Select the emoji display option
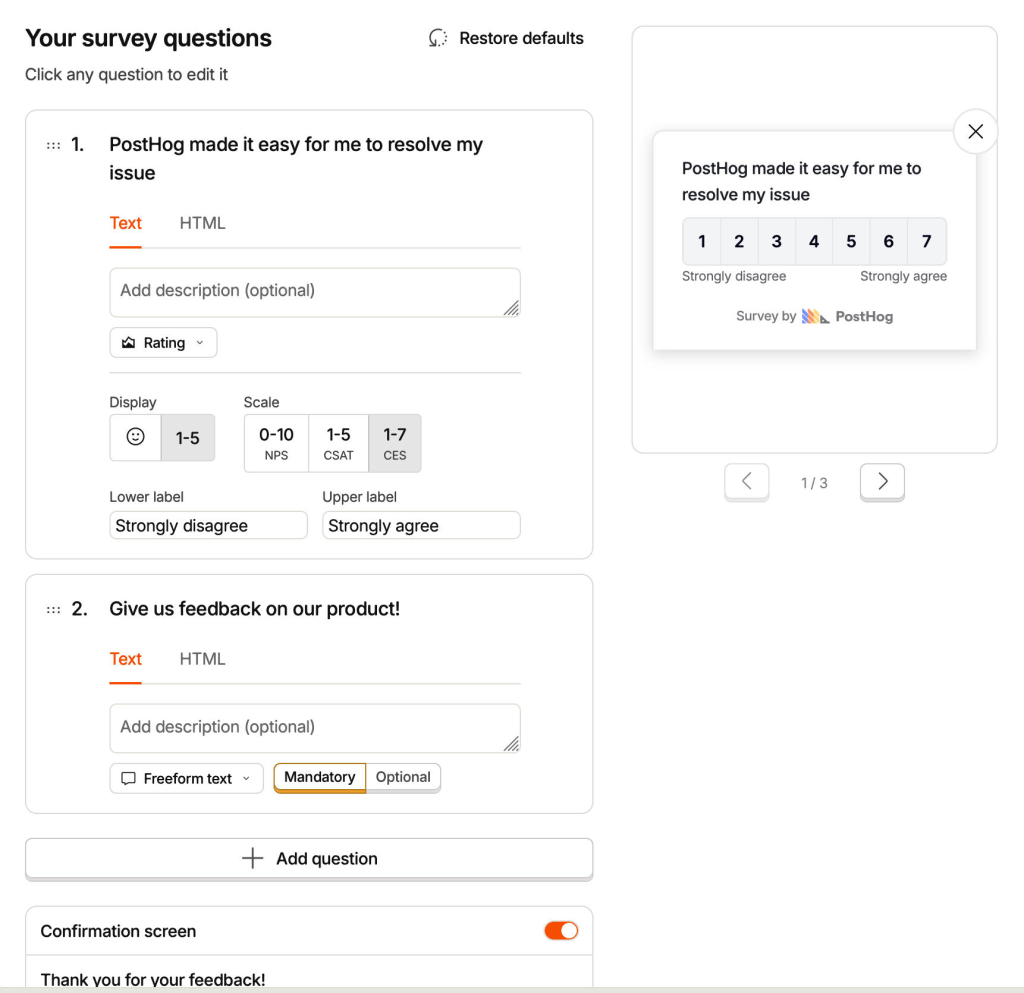The image size is (1024, 993). point(135,437)
